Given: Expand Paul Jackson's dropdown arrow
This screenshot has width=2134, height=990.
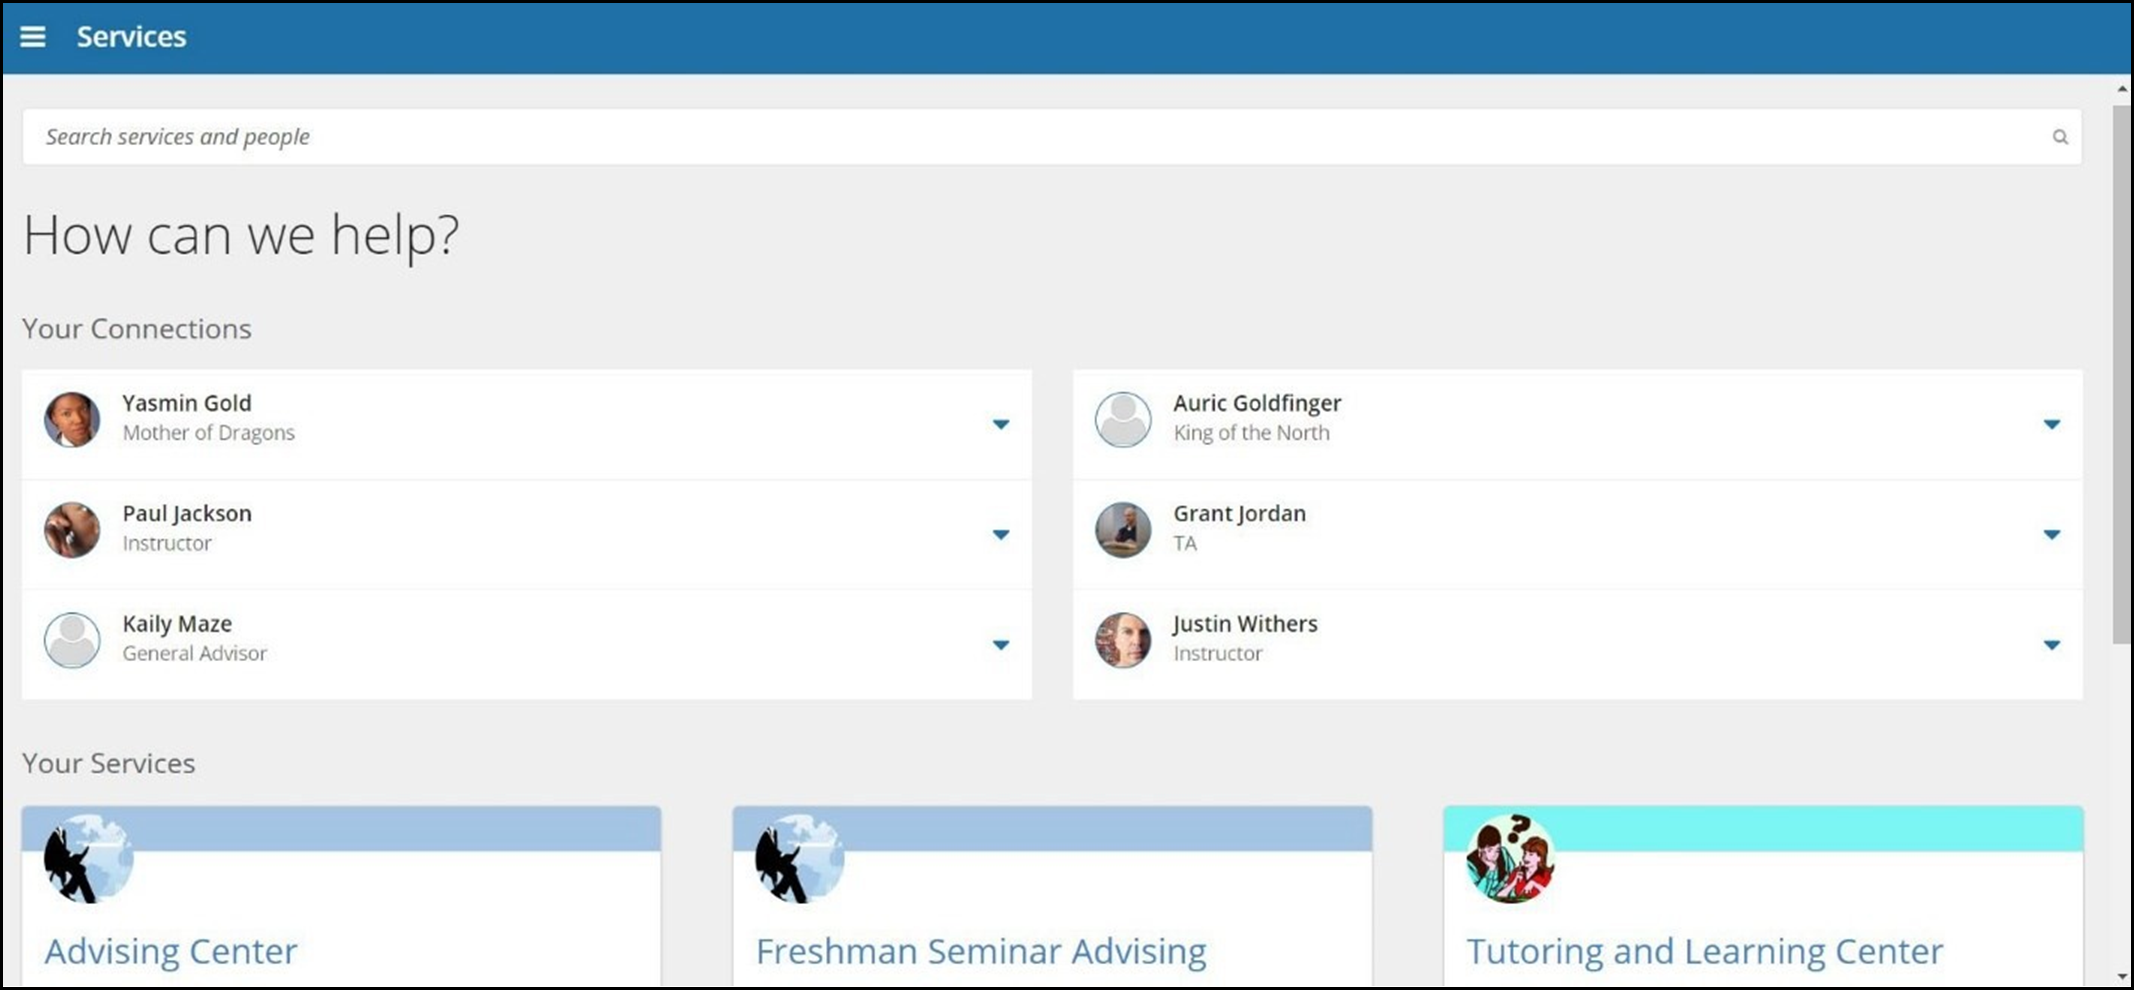Looking at the screenshot, I should (1000, 534).
